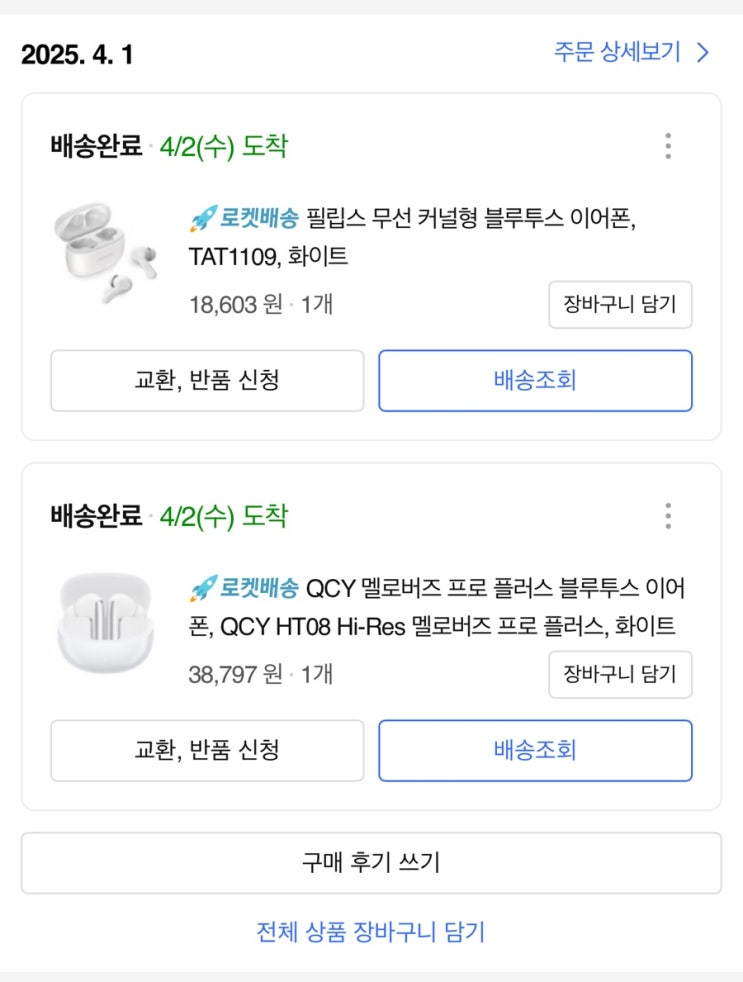Select 교환, 반품 신청 for the QCY earbuds

tap(207, 750)
